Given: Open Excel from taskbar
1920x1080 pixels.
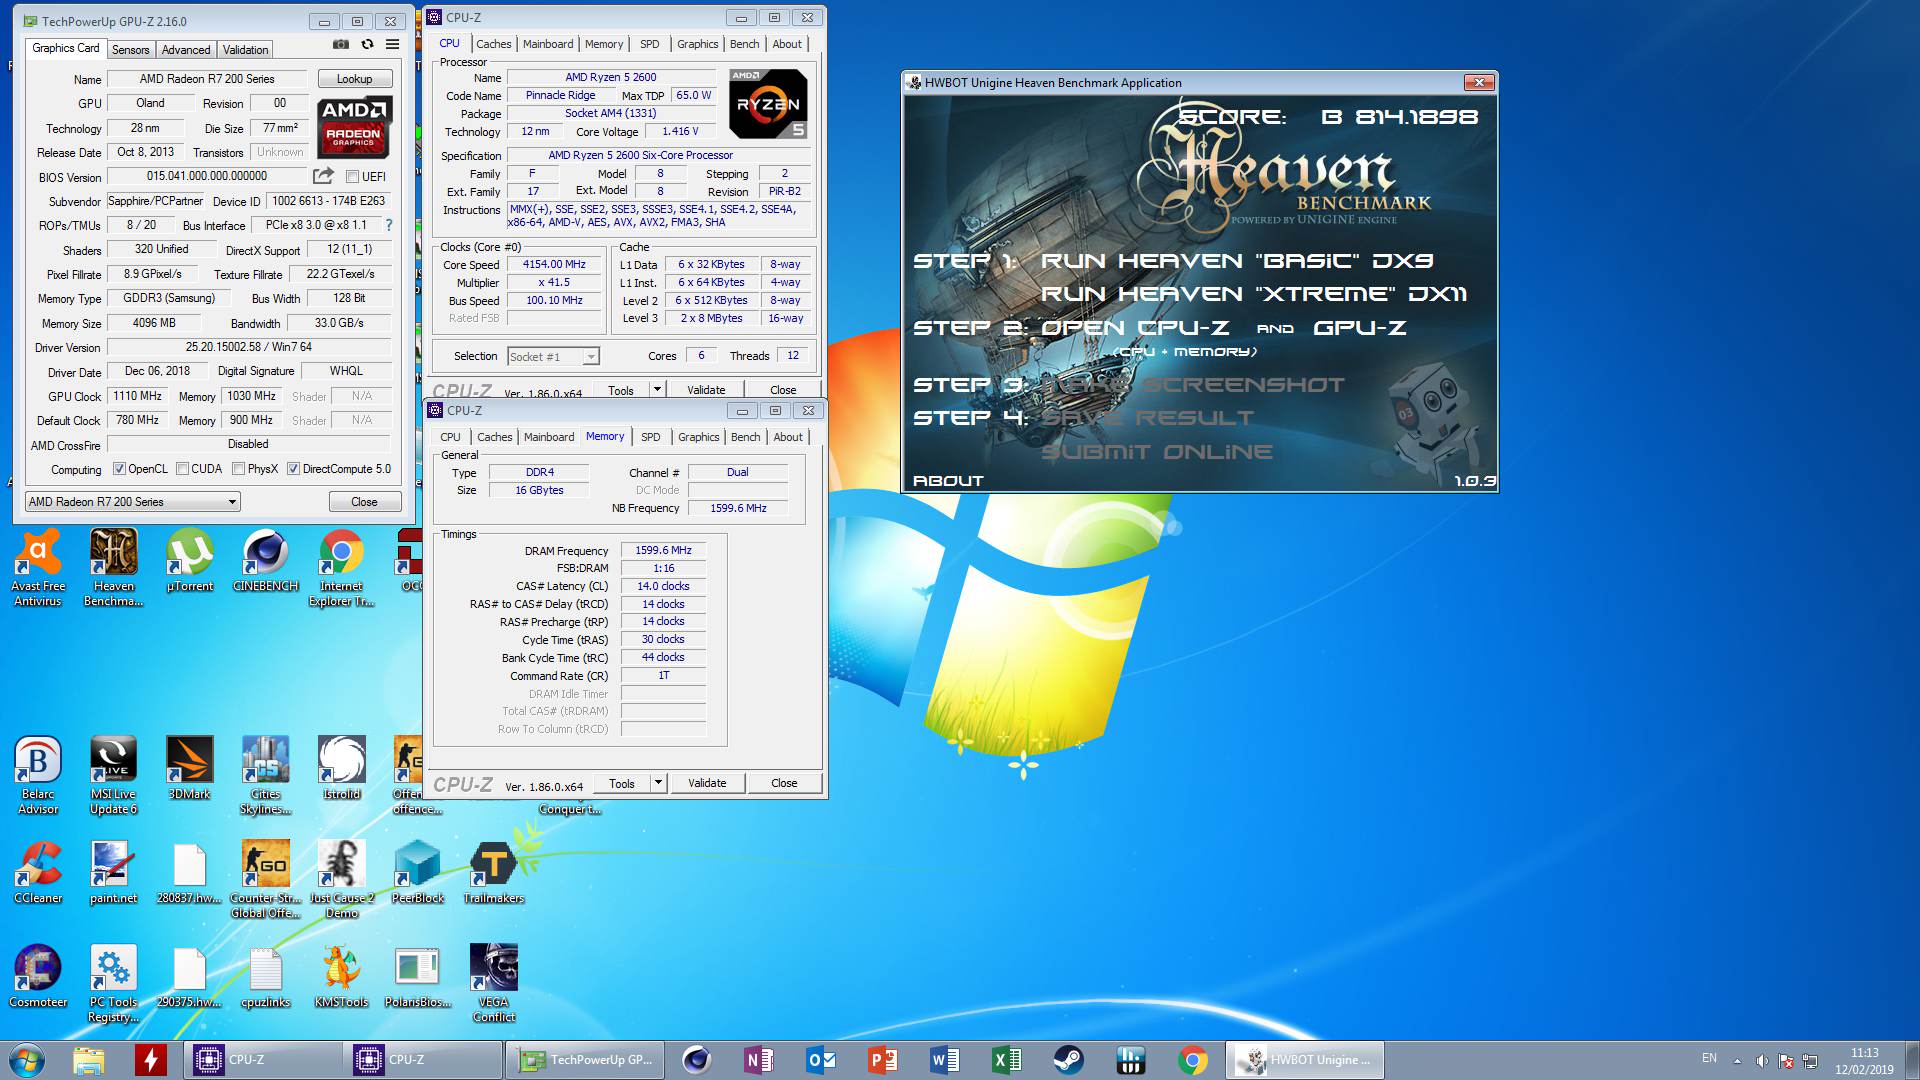Looking at the screenshot, I should pos(1006,1060).
